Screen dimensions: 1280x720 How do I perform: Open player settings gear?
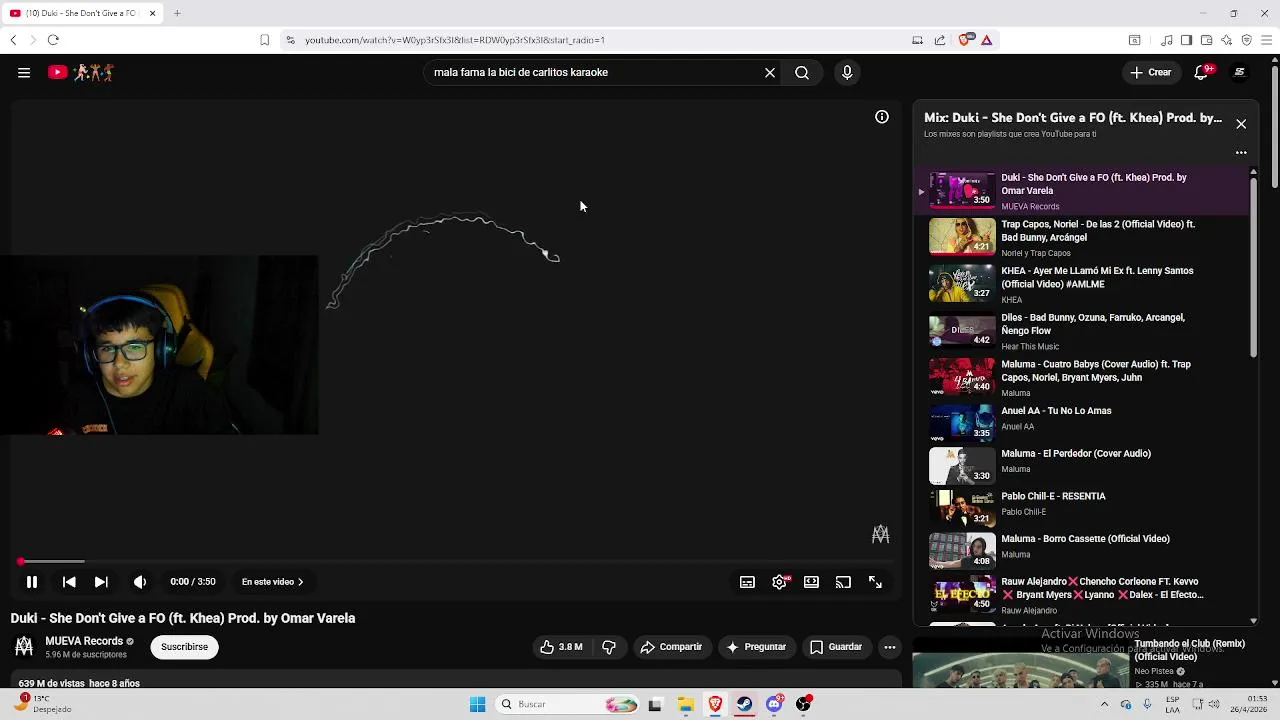tap(779, 582)
